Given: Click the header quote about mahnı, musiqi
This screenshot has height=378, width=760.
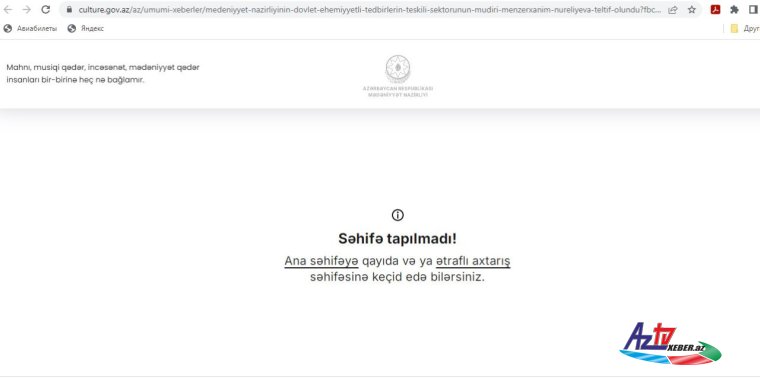Looking at the screenshot, I should [103, 74].
